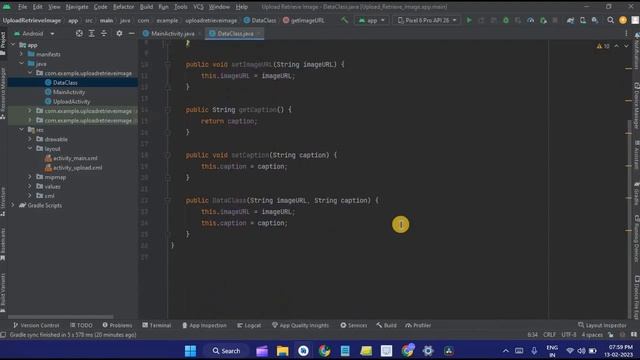Open the Layout Inspector tool window

click(x=602, y=325)
